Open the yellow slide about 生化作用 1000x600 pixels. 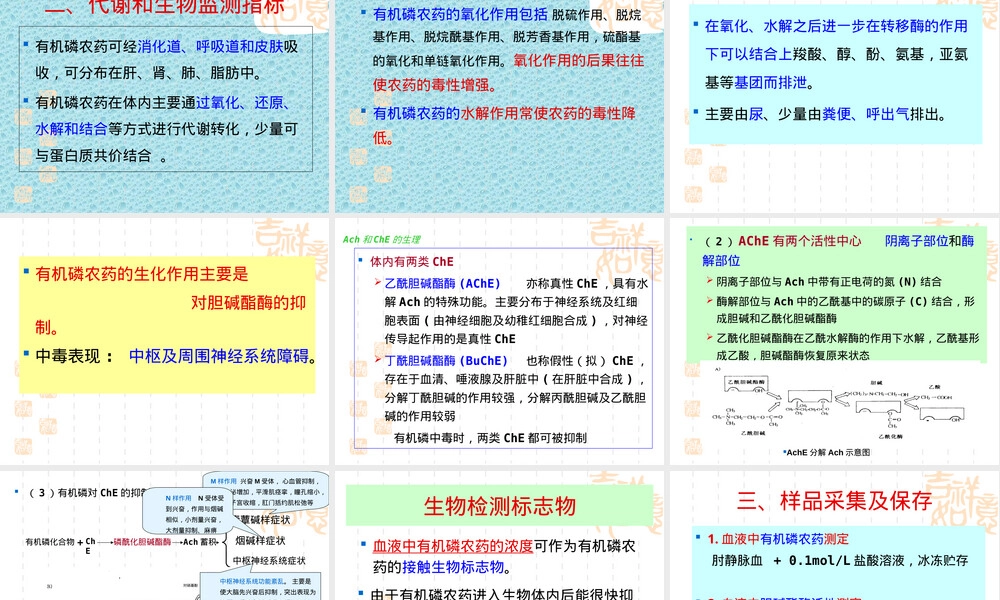165,342
